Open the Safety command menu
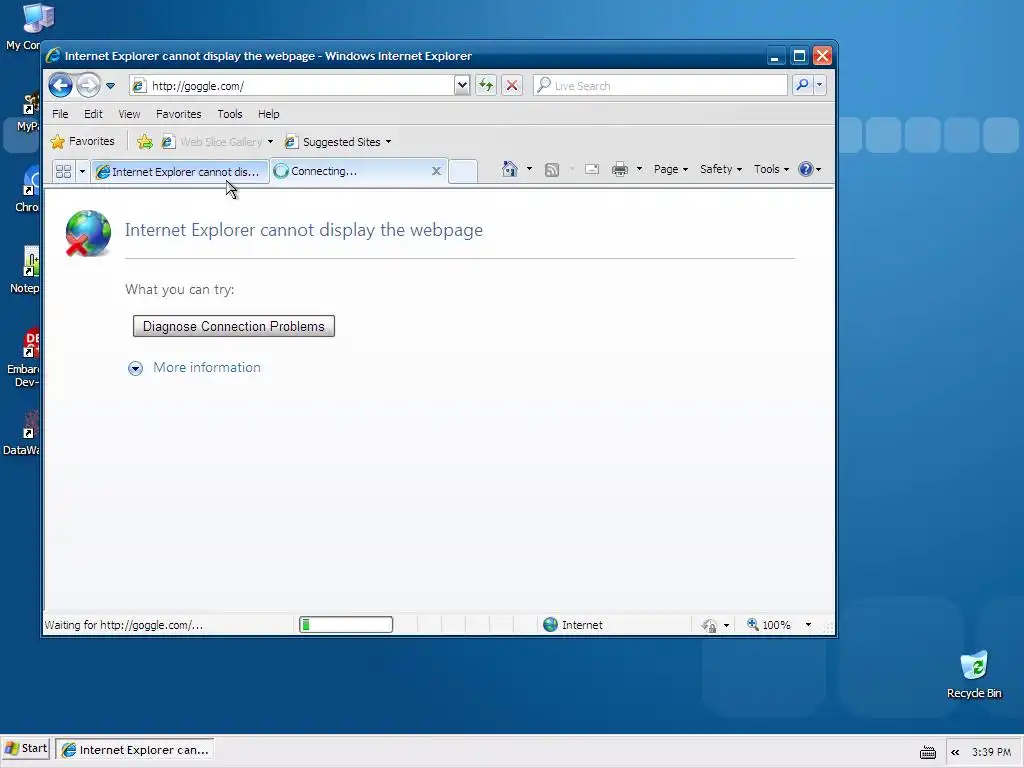 pyautogui.click(x=720, y=169)
